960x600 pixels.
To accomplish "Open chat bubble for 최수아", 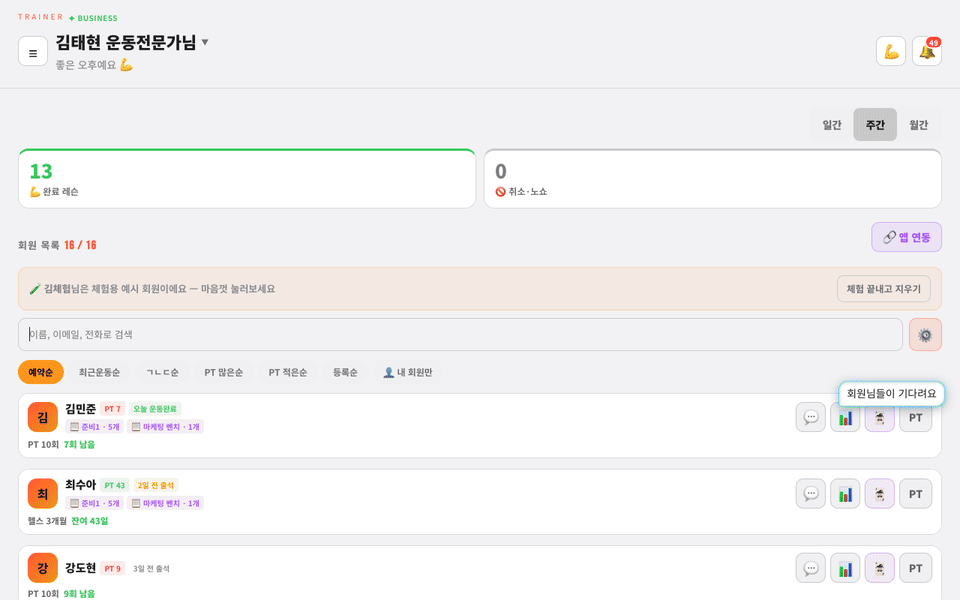I will click(x=811, y=493).
